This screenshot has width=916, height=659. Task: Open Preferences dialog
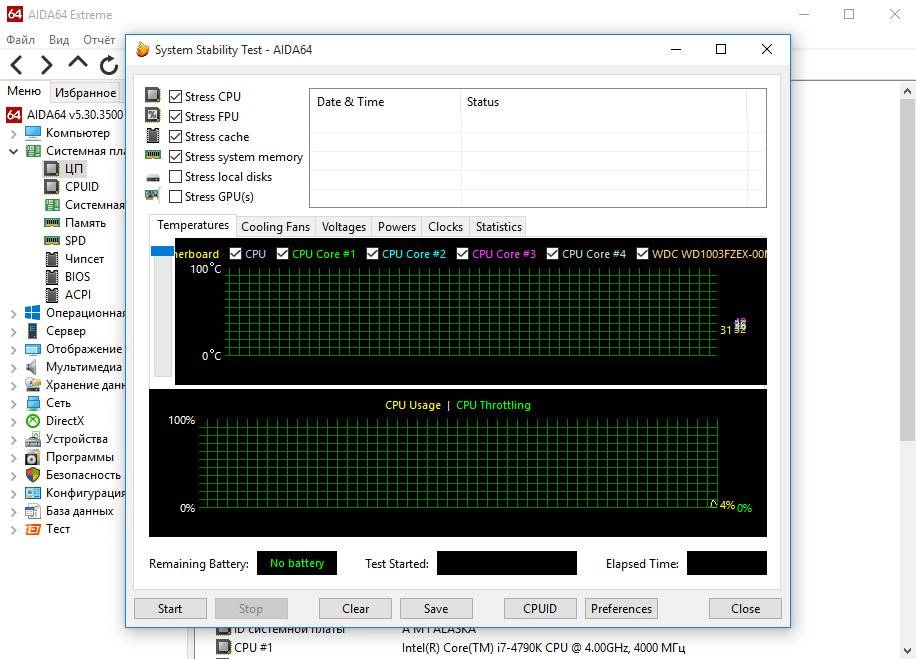point(621,609)
